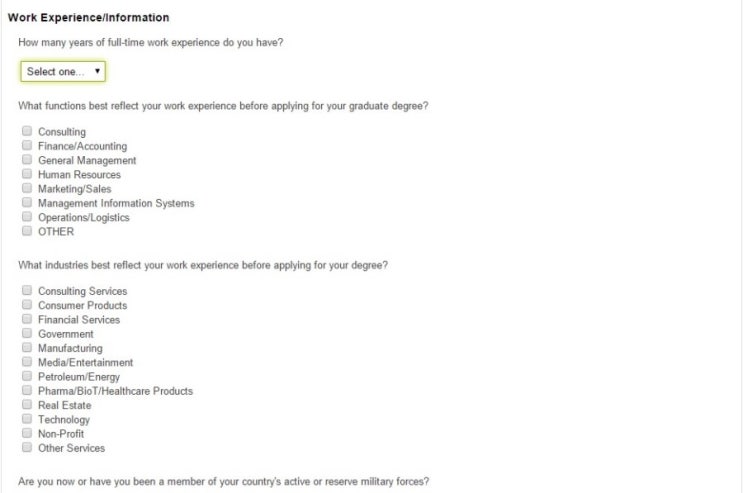The width and height of the screenshot is (743, 493).
Task: Enable the Human Resources option
Action: point(27,174)
